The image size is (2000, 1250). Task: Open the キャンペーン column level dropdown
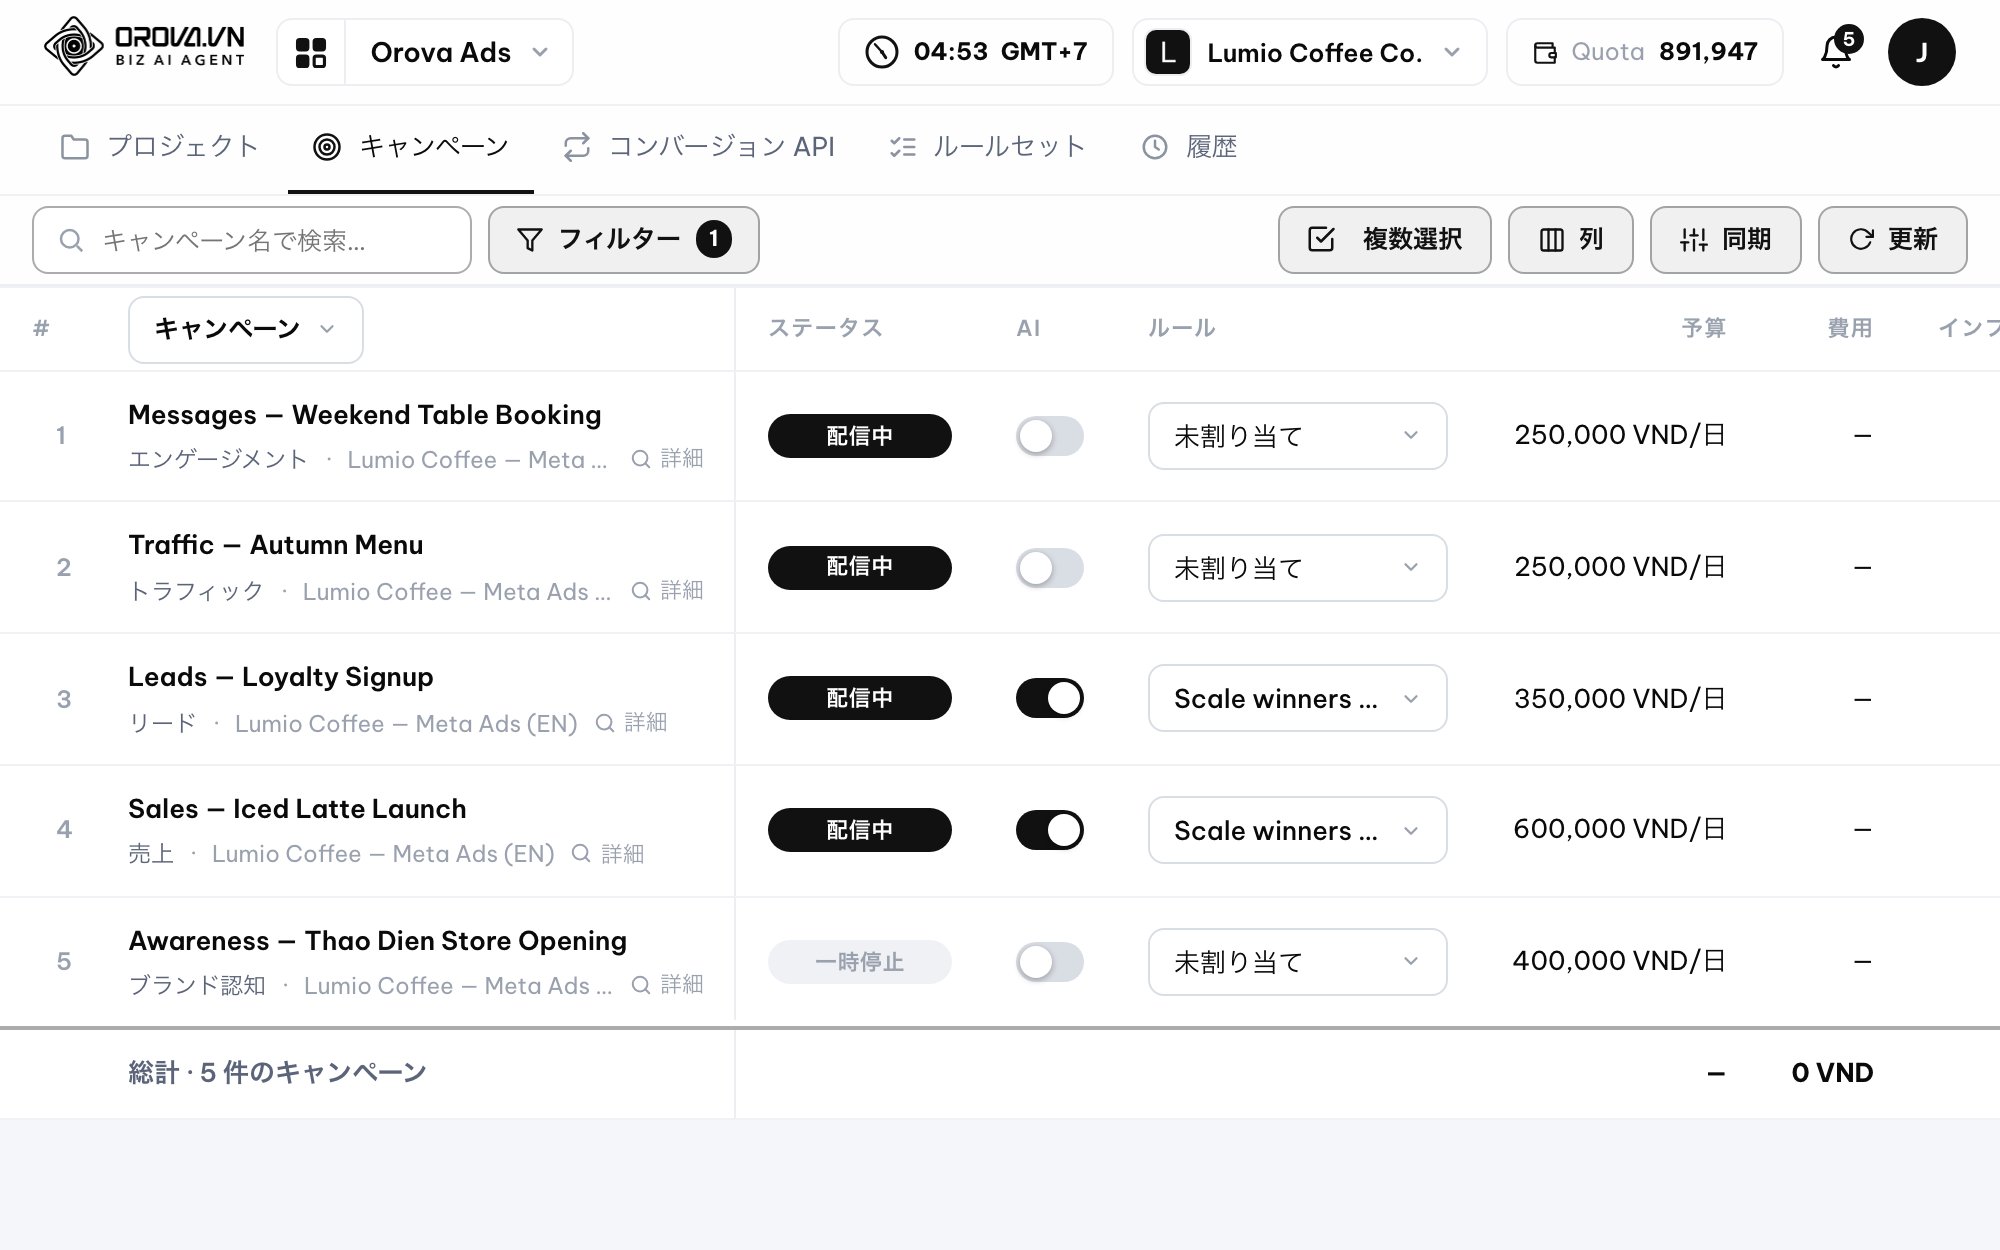(246, 329)
